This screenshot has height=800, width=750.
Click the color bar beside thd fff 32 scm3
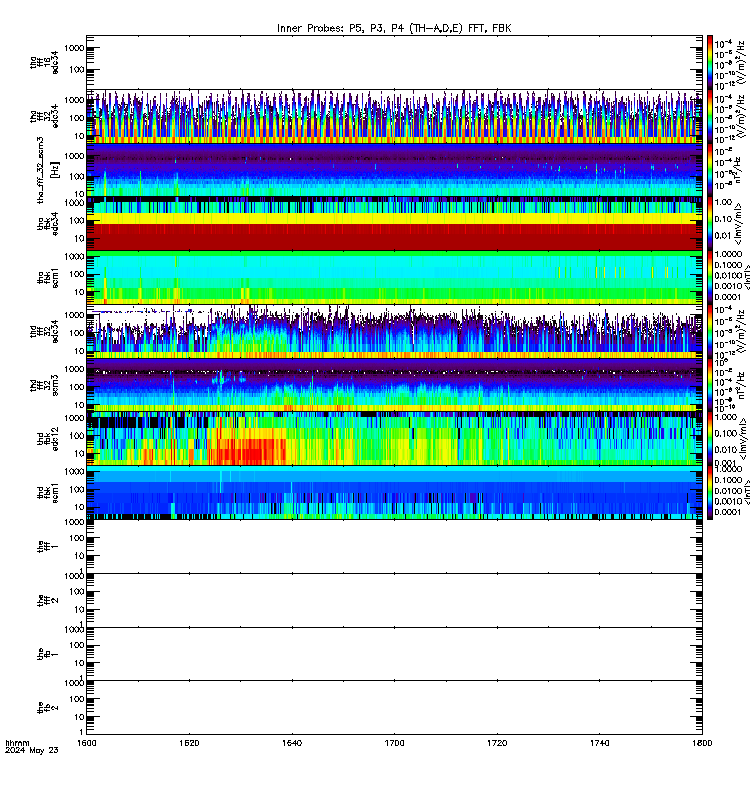[x=710, y=385]
